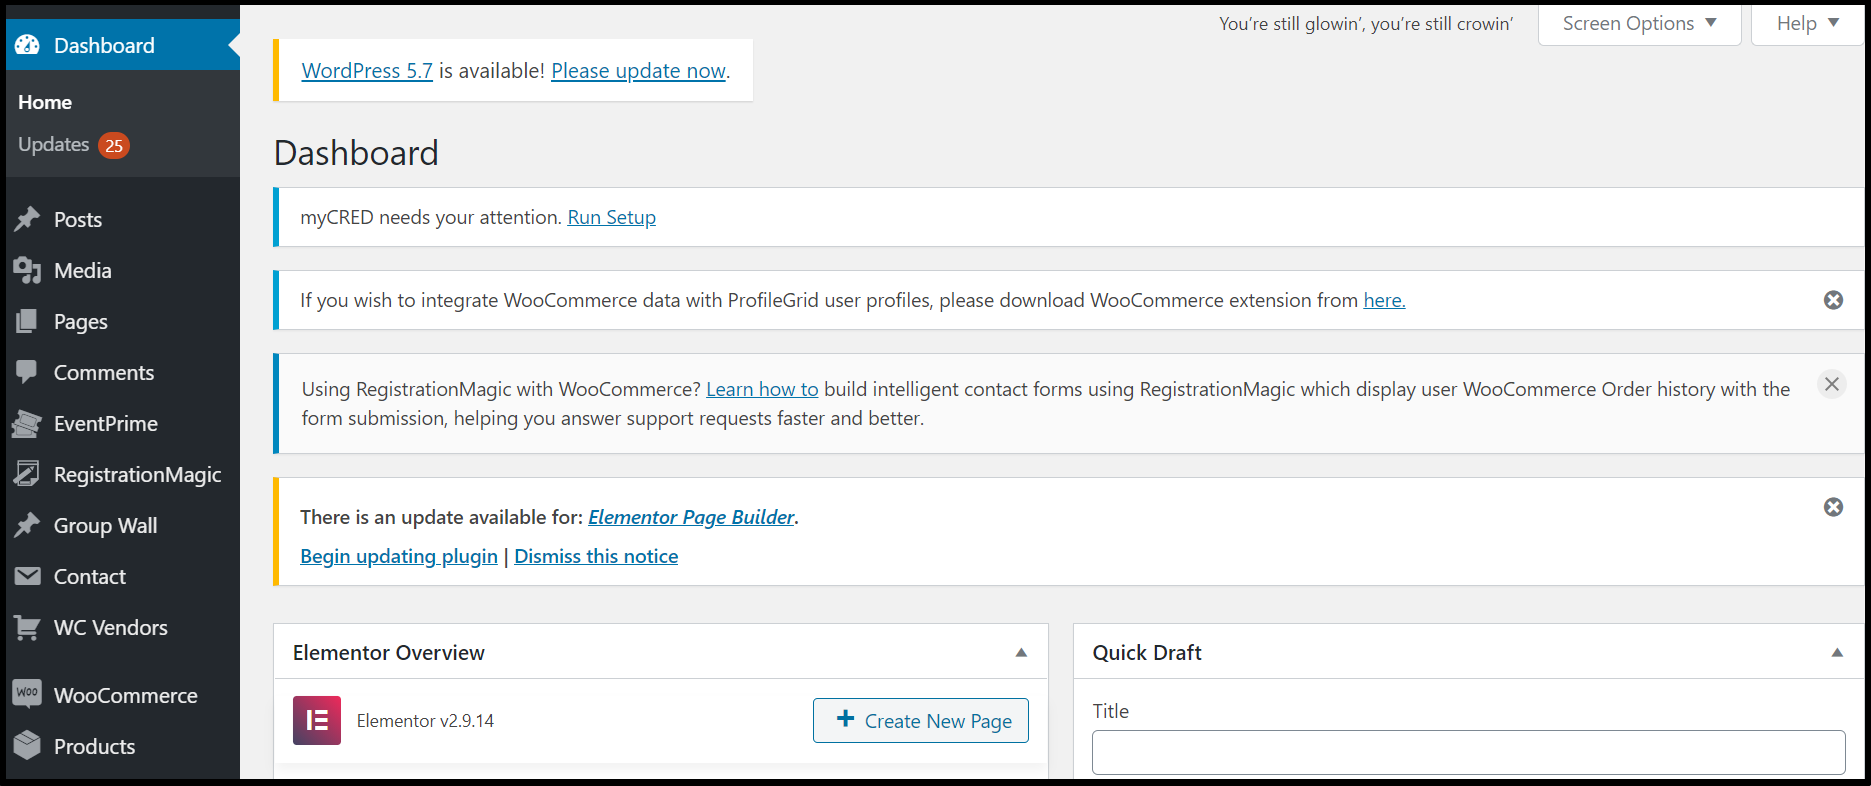This screenshot has height=786, width=1871.
Task: Select the Products sidebar icon
Action: (x=28, y=746)
